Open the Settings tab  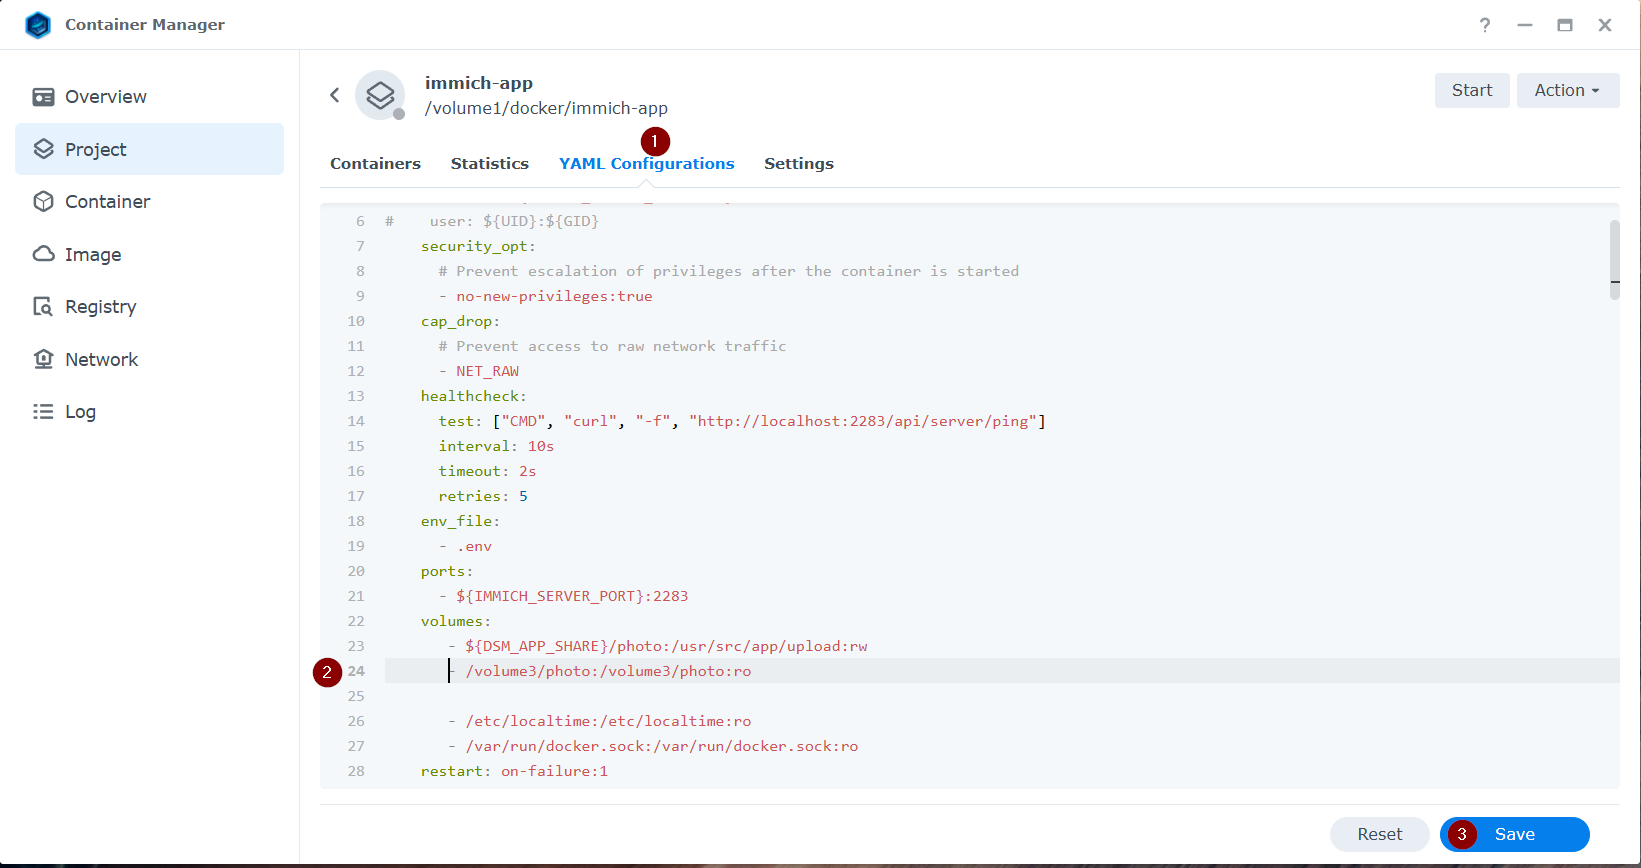click(799, 164)
